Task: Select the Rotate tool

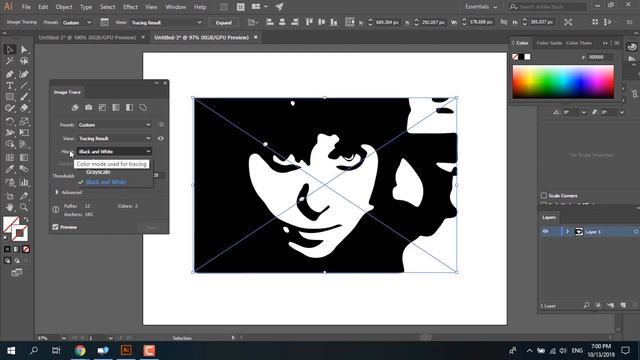Action: (x=10, y=121)
